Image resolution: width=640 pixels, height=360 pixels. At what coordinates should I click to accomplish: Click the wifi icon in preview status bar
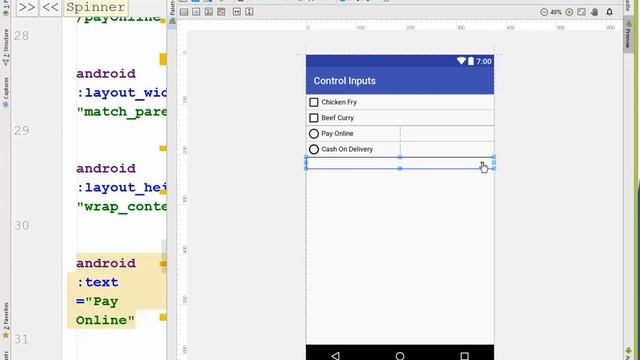click(x=461, y=61)
